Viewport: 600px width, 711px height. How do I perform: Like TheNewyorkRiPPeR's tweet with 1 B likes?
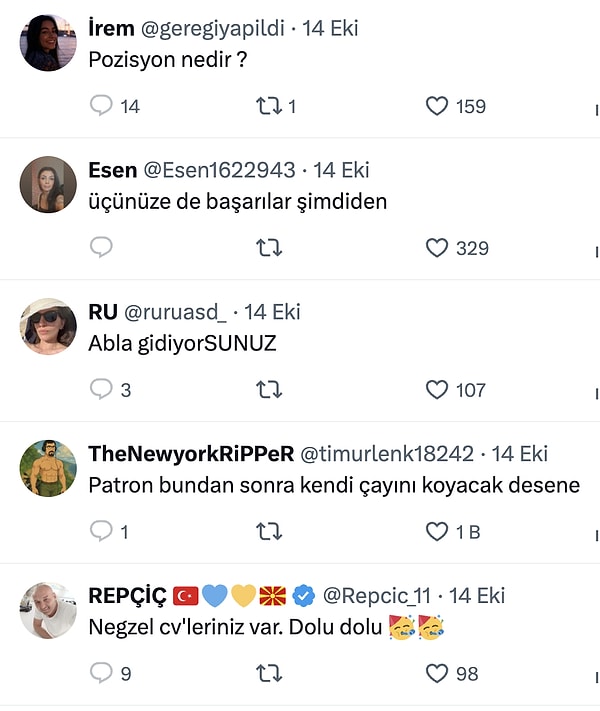pyautogui.click(x=437, y=532)
